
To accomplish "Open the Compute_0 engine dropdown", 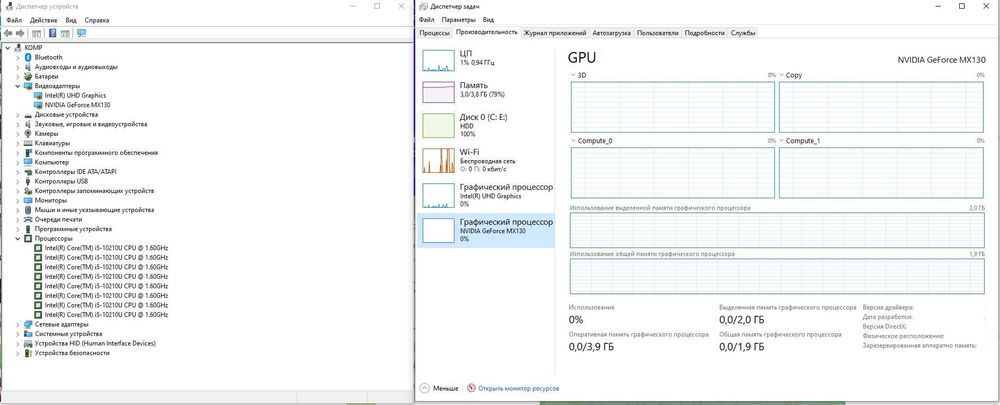I will [573, 141].
